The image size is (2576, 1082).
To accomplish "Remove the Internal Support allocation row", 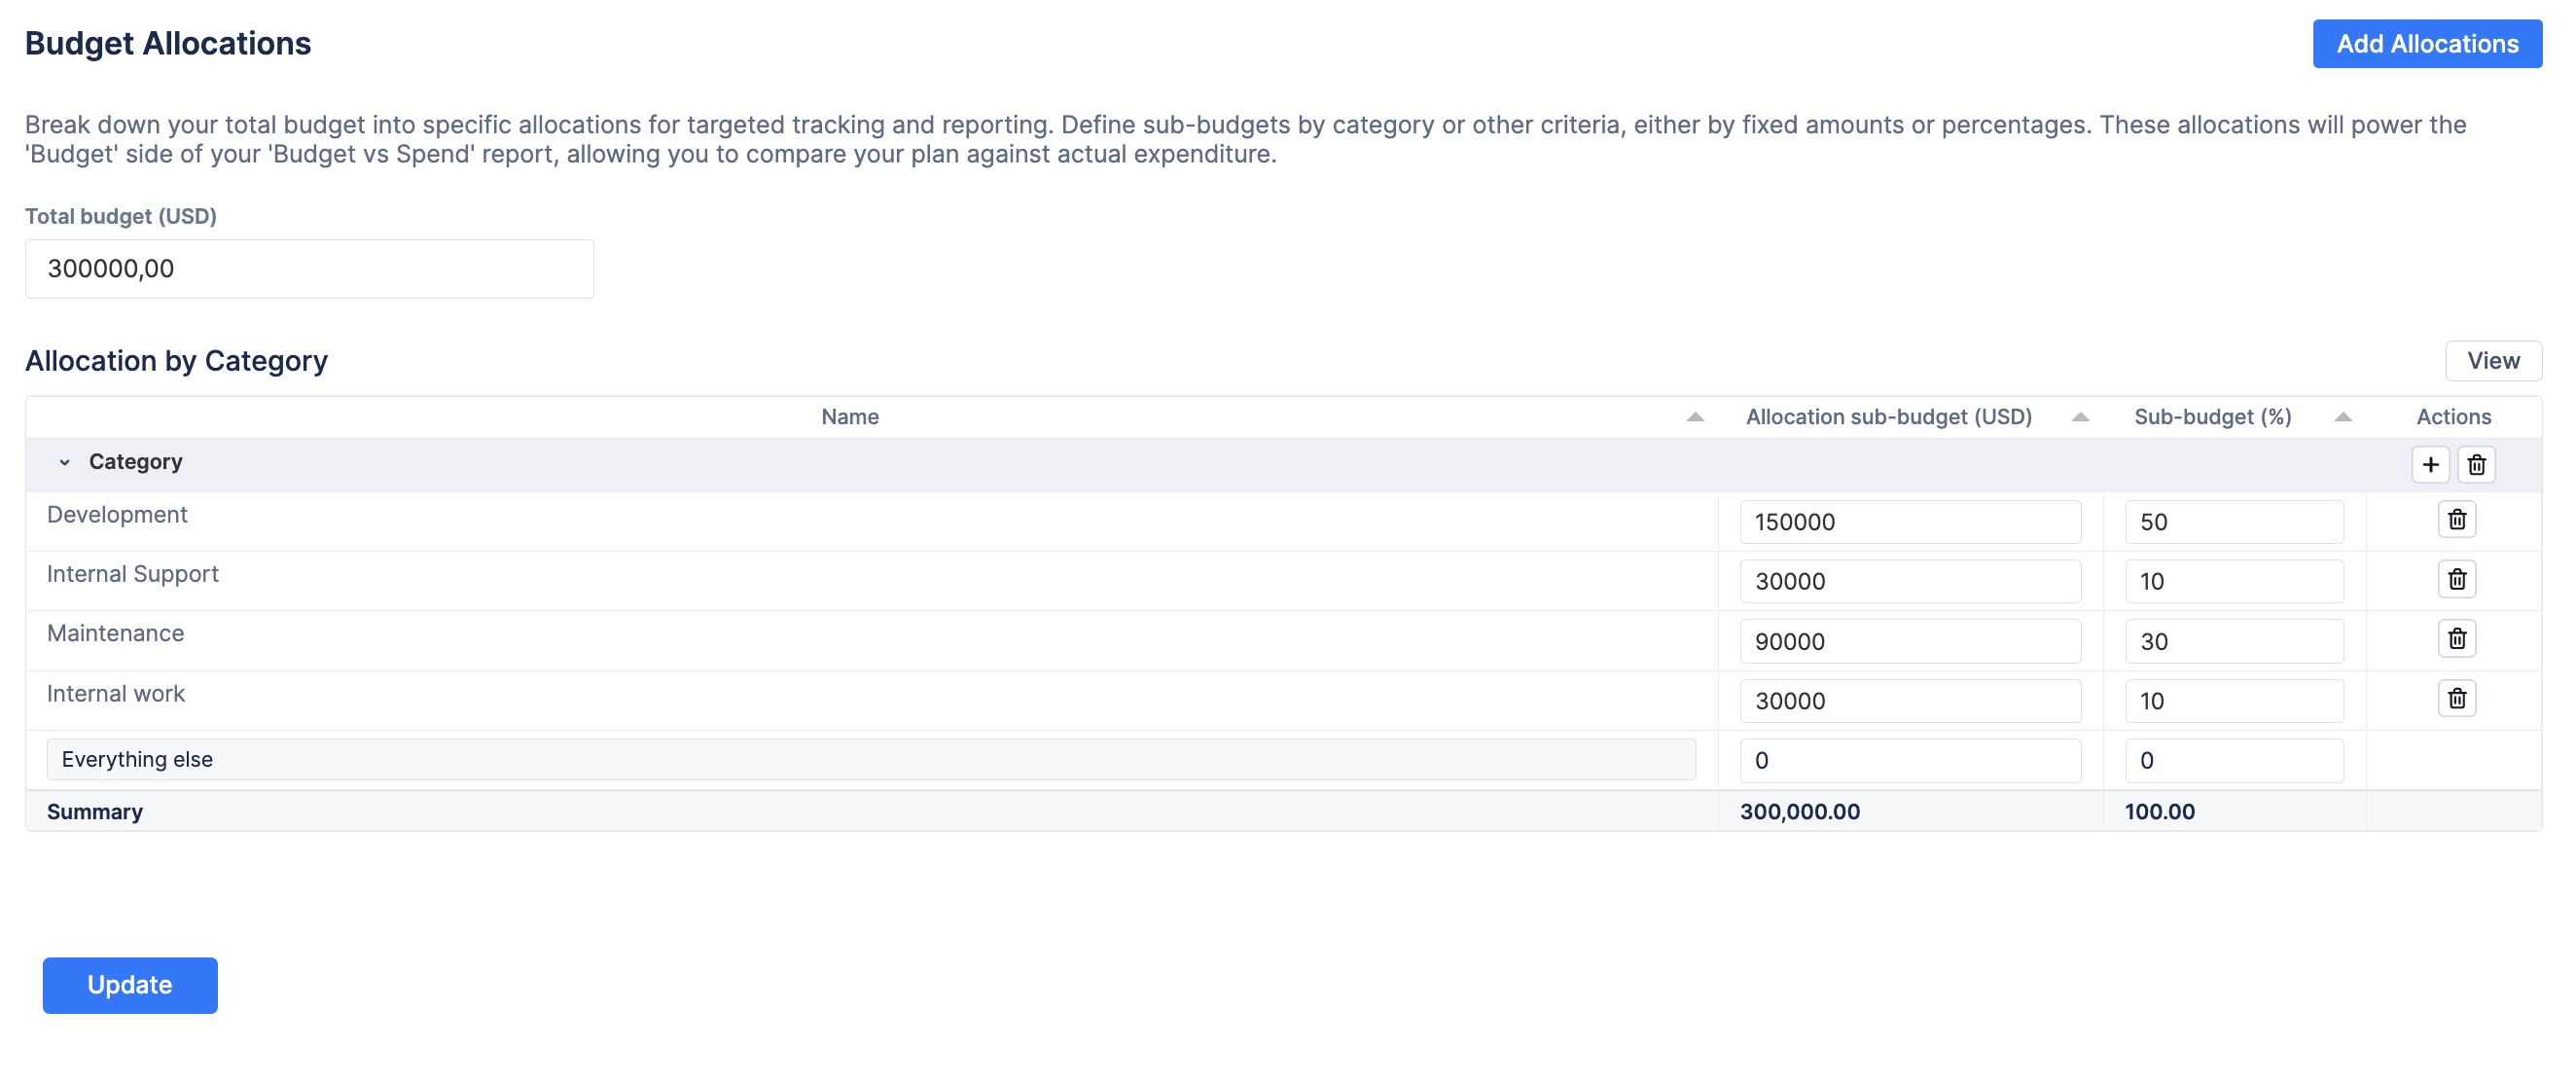I will point(2456,579).
